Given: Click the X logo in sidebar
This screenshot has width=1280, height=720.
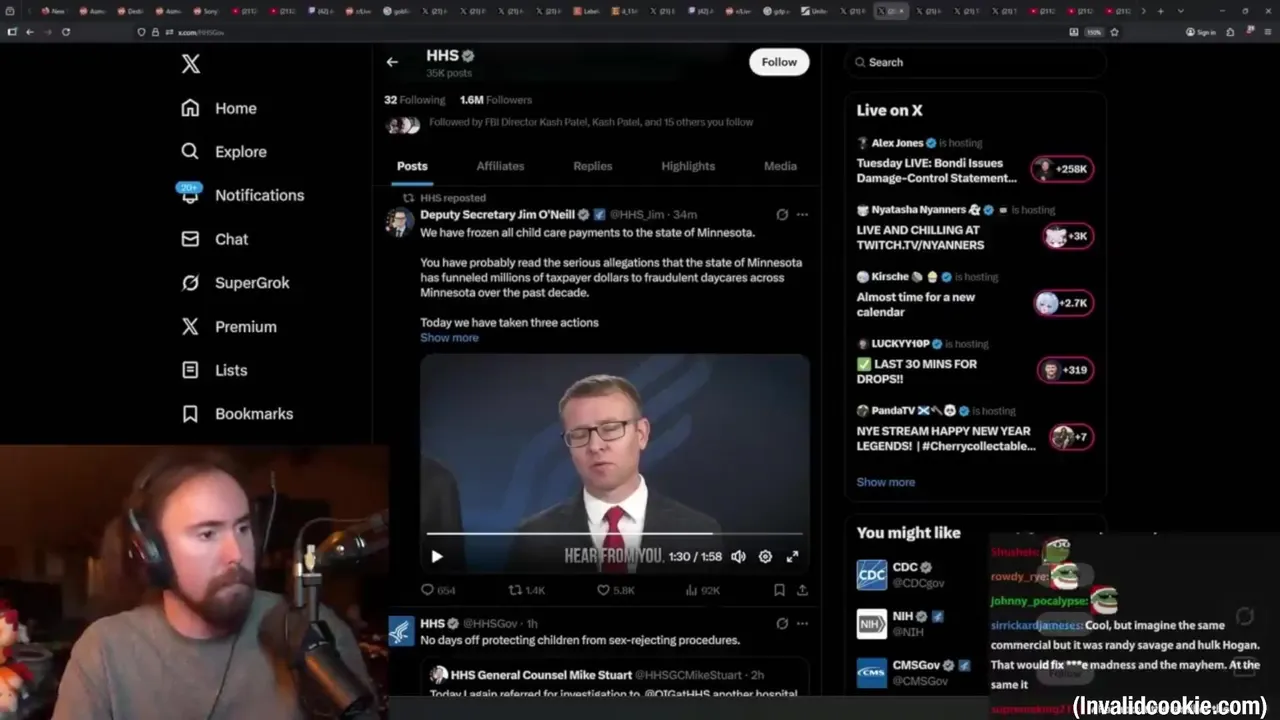Looking at the screenshot, I should (191, 64).
